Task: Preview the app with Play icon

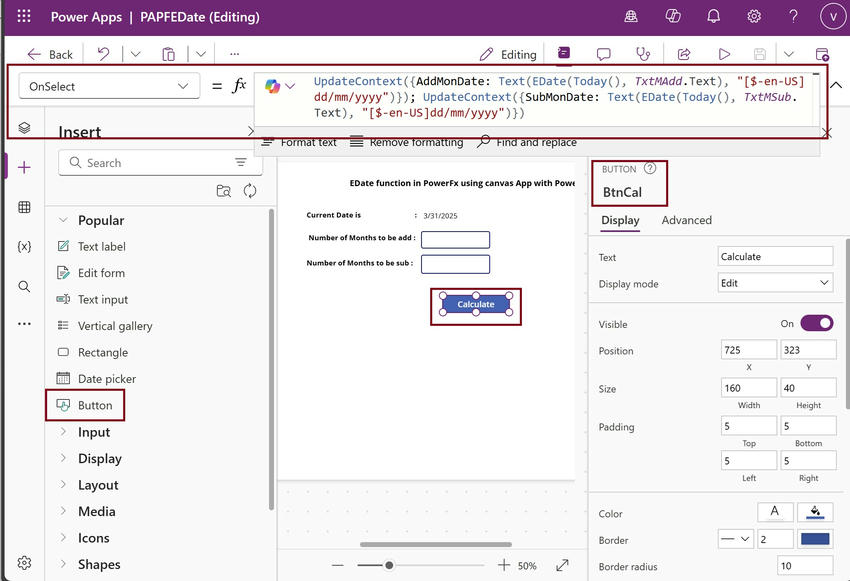Action: (724, 54)
